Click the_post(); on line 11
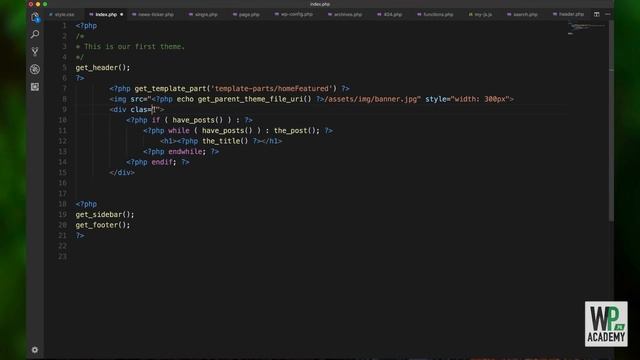This screenshot has width=640, height=360. click(x=297, y=131)
